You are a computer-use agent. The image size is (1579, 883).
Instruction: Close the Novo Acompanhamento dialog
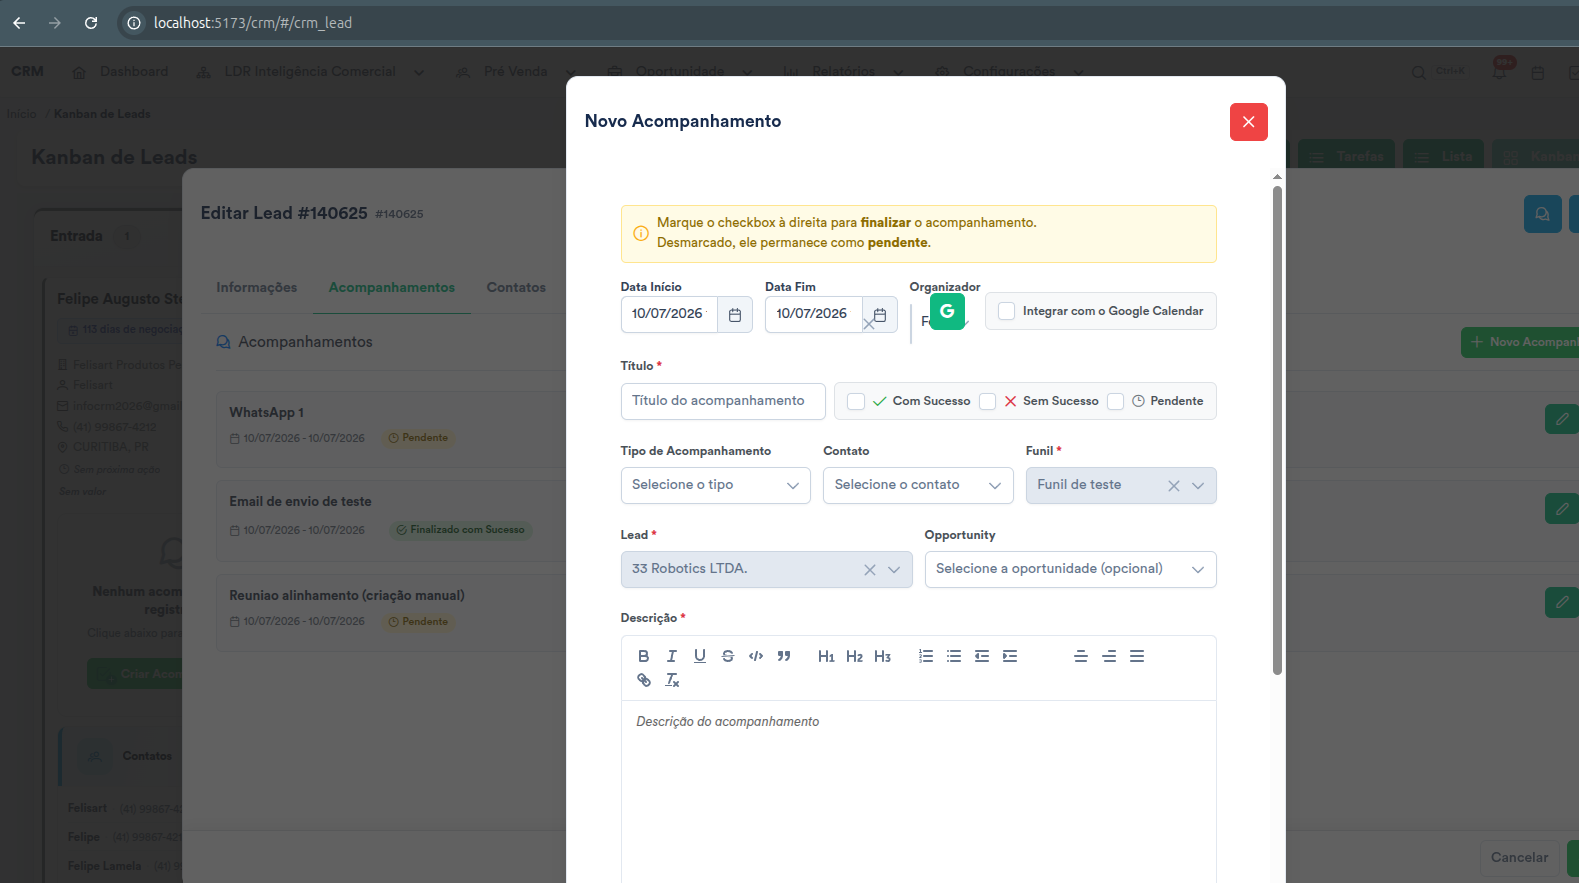1249,122
